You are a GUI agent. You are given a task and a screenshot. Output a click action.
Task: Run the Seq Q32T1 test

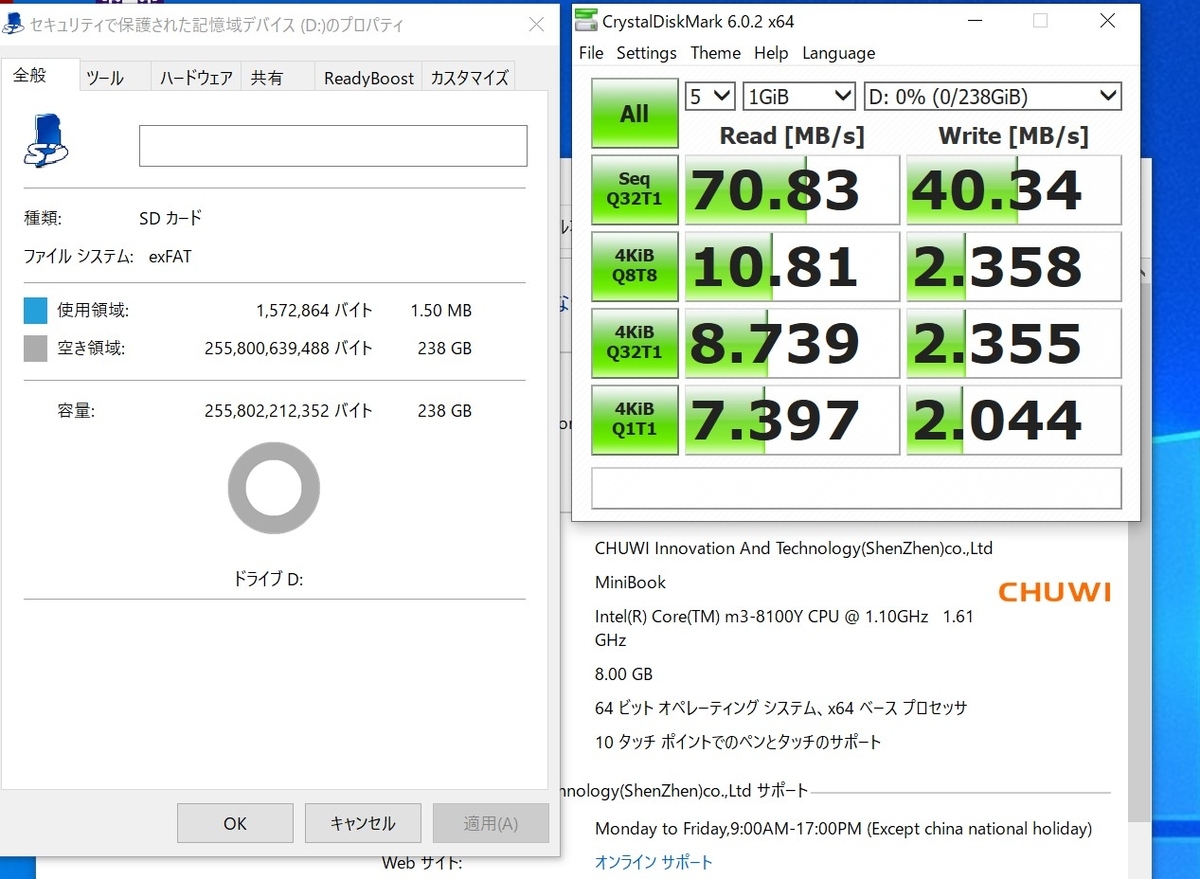click(634, 189)
